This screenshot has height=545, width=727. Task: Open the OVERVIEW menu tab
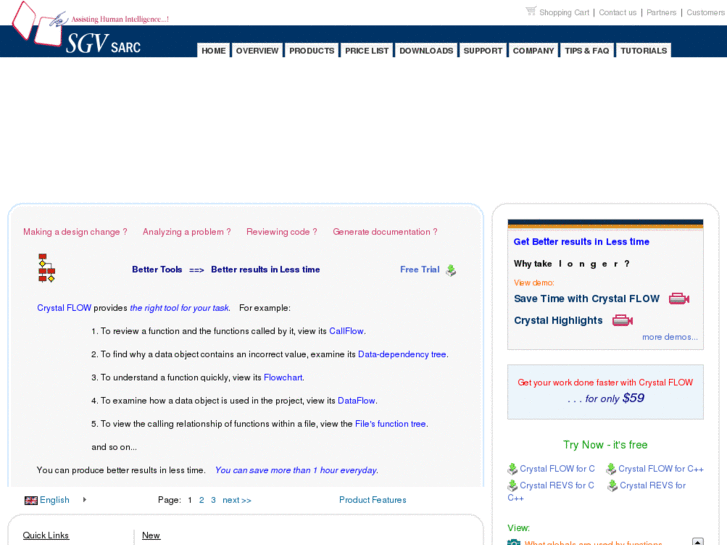pyautogui.click(x=257, y=51)
